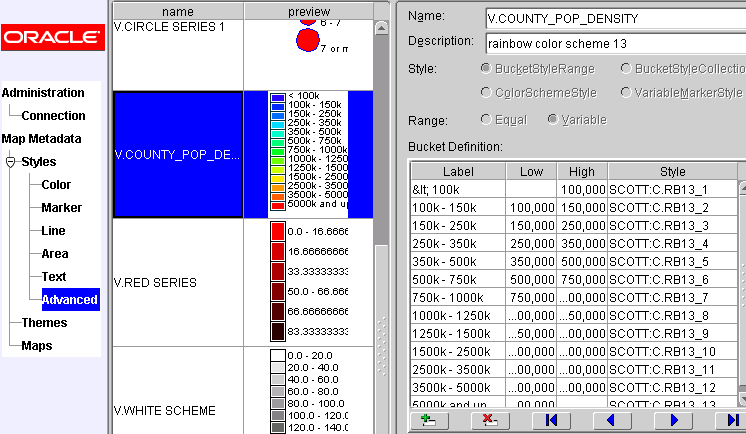Jump to the first record icon
746x434 pixels.
tap(551, 420)
